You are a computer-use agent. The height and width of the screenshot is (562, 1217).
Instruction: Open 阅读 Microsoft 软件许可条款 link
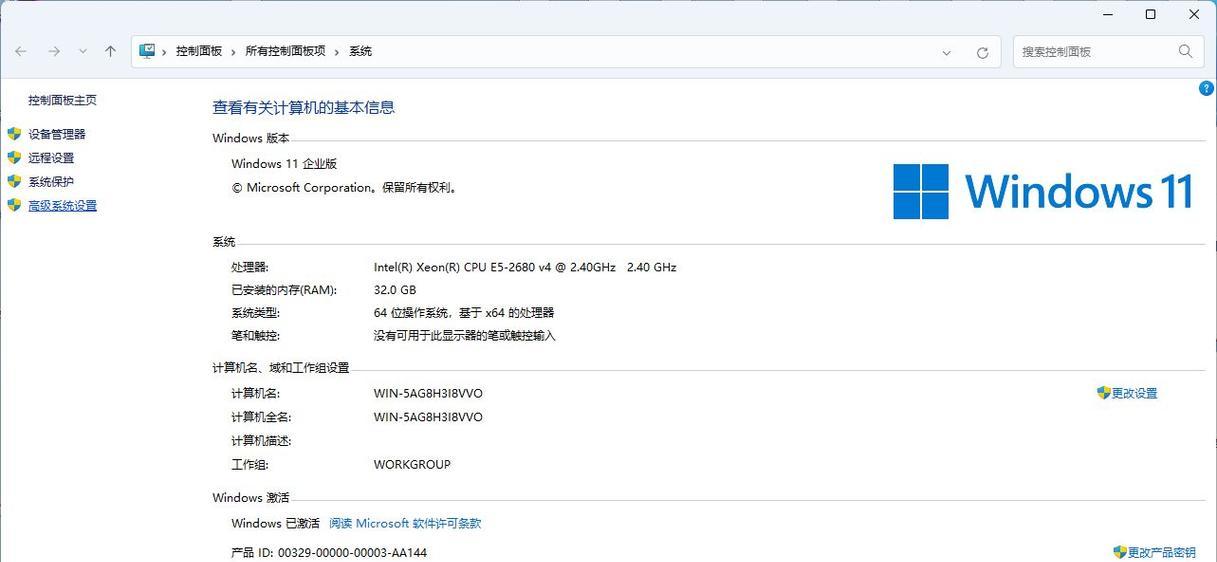[405, 523]
